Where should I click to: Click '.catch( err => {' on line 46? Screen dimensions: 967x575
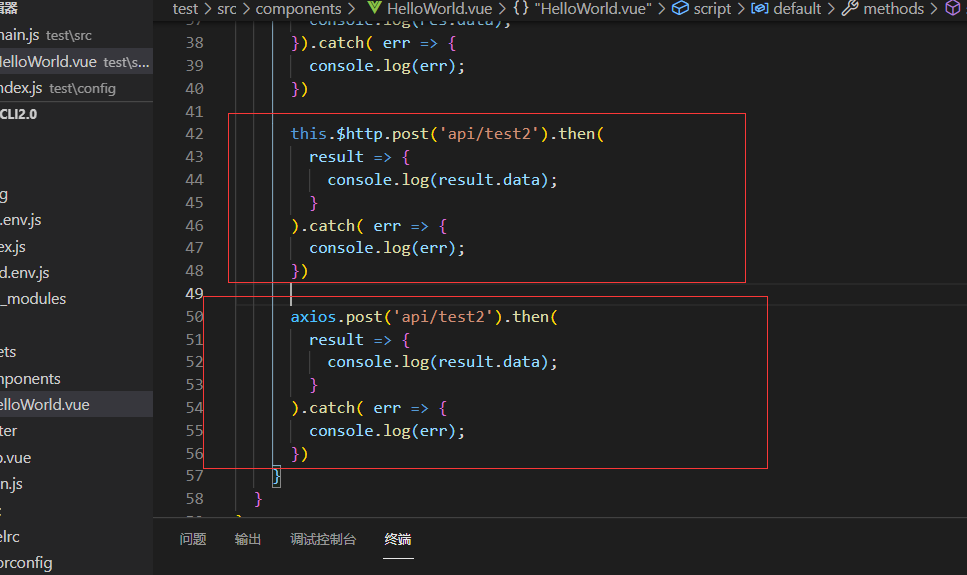374,226
